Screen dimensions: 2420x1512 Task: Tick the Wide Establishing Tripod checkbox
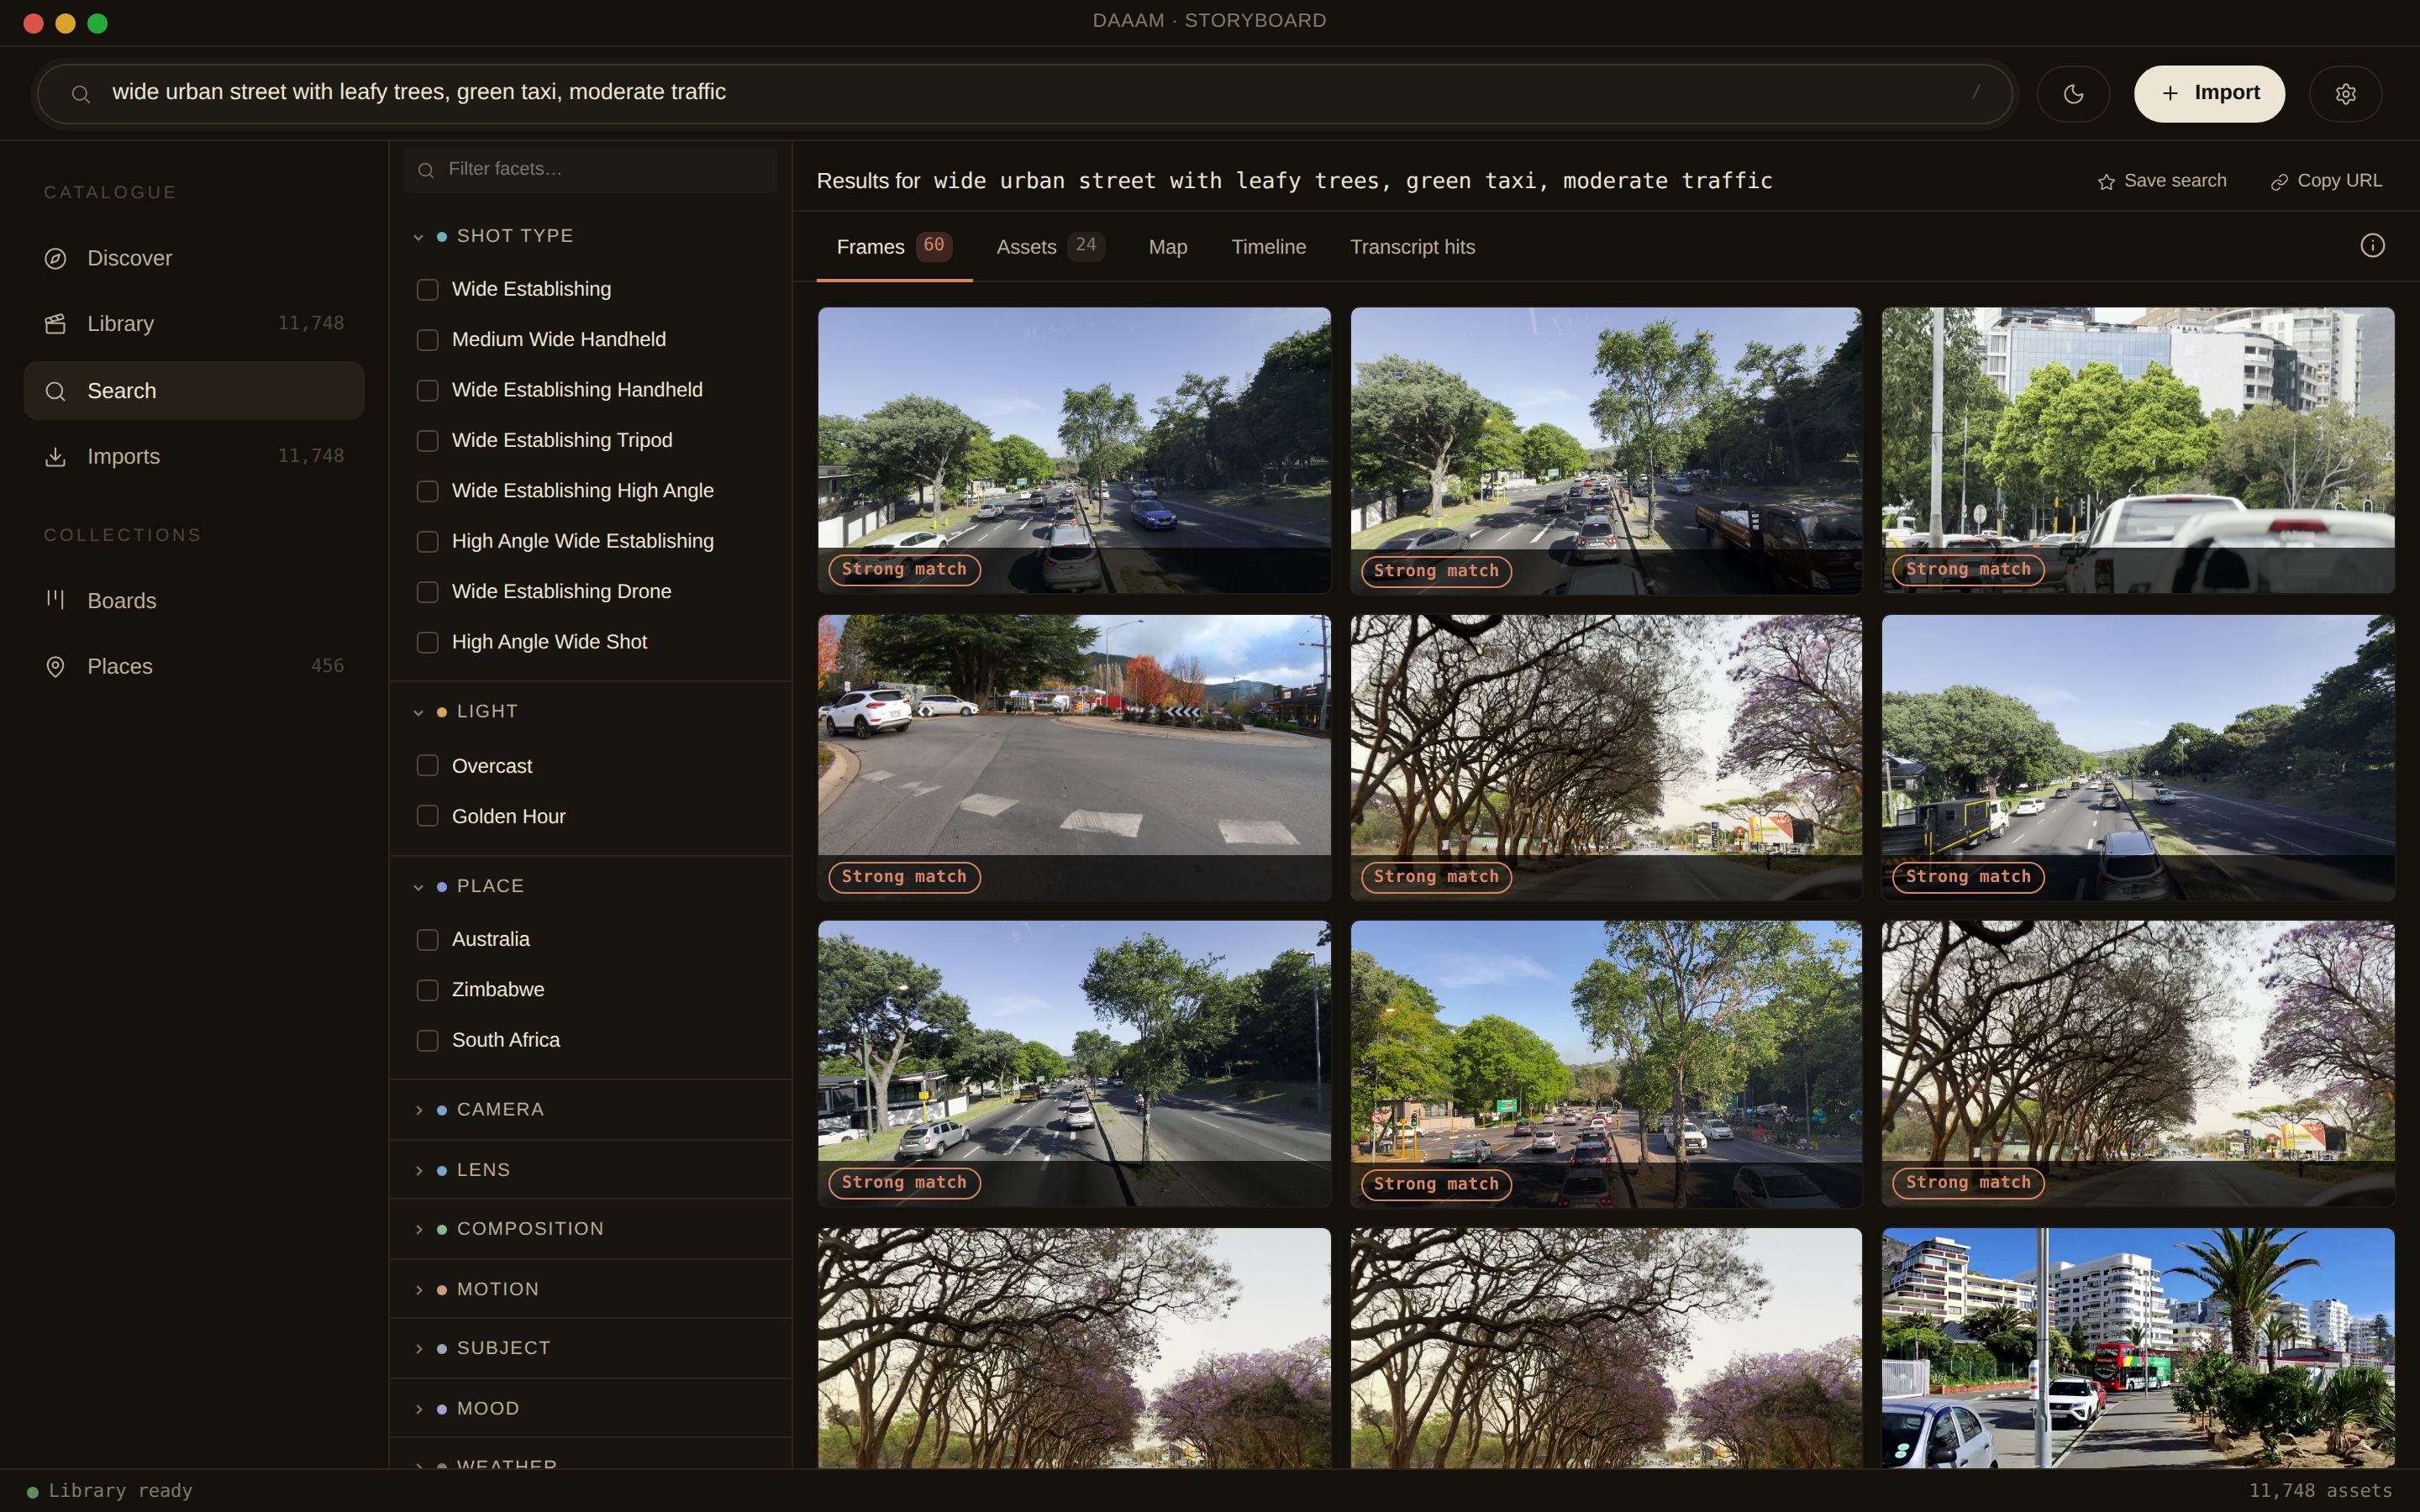(428, 441)
